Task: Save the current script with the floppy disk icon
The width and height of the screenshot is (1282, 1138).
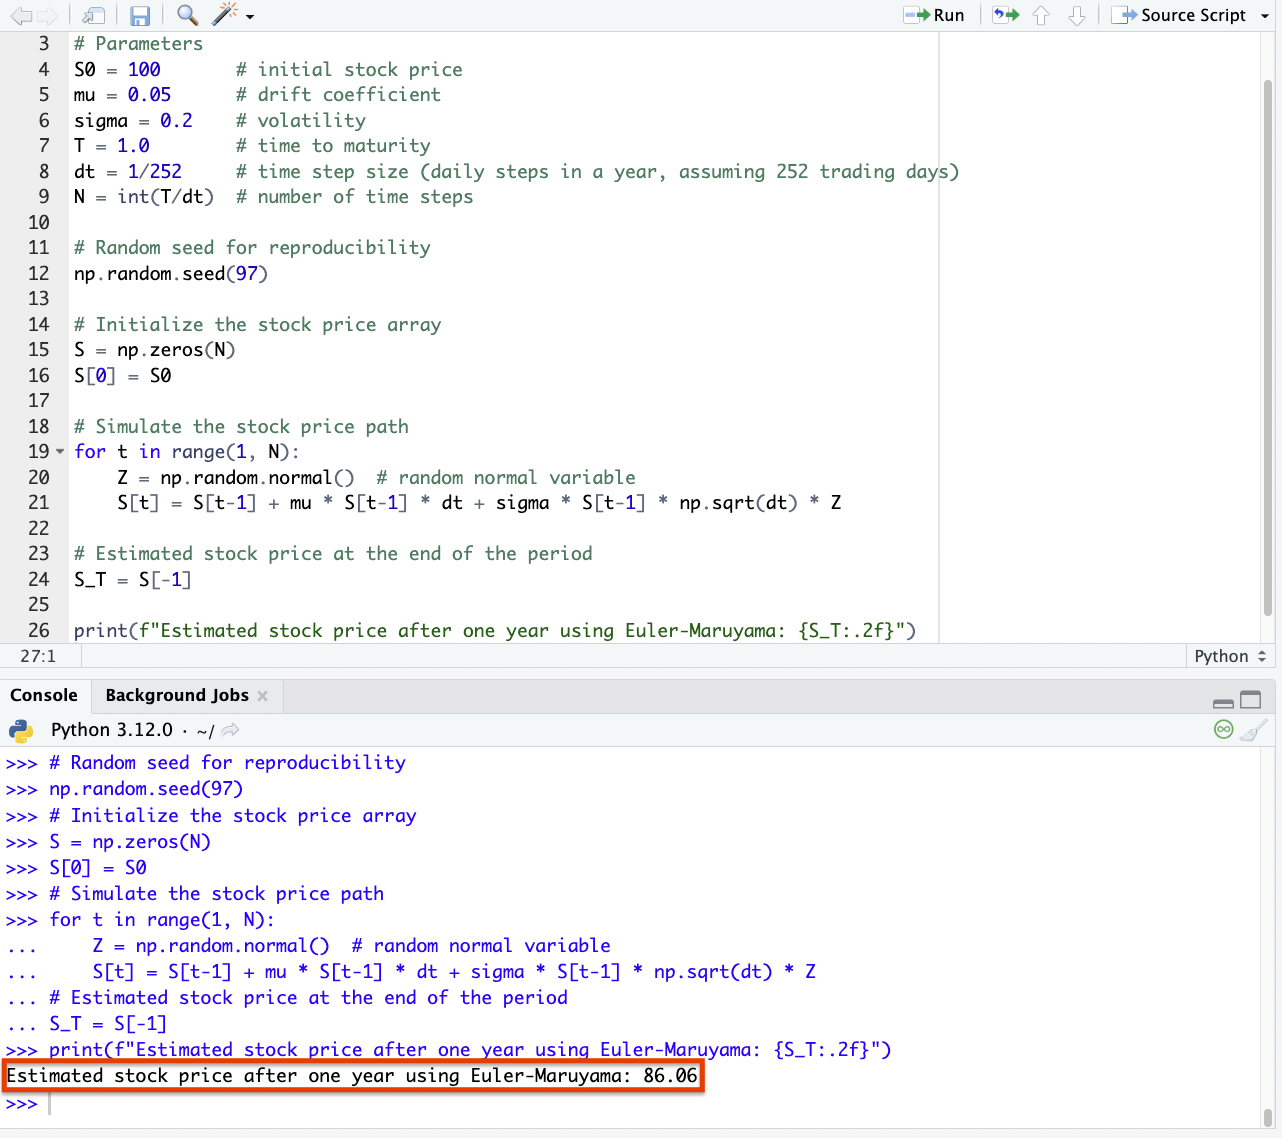Action: click(140, 15)
